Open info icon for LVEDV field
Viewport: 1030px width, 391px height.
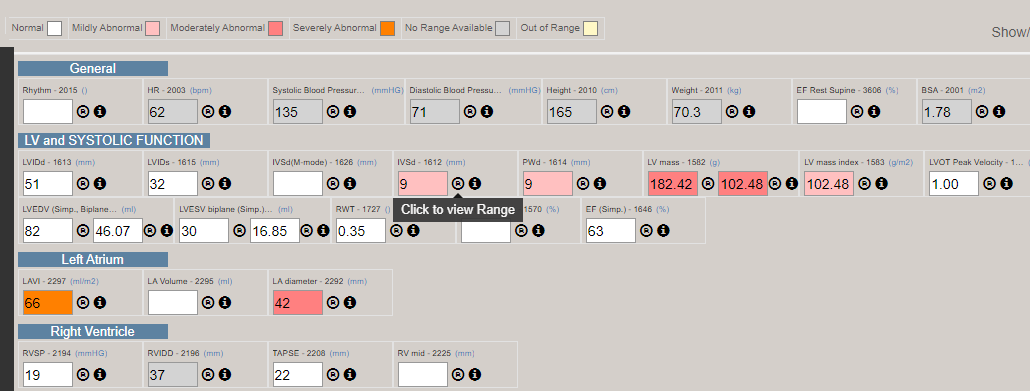coord(167,231)
